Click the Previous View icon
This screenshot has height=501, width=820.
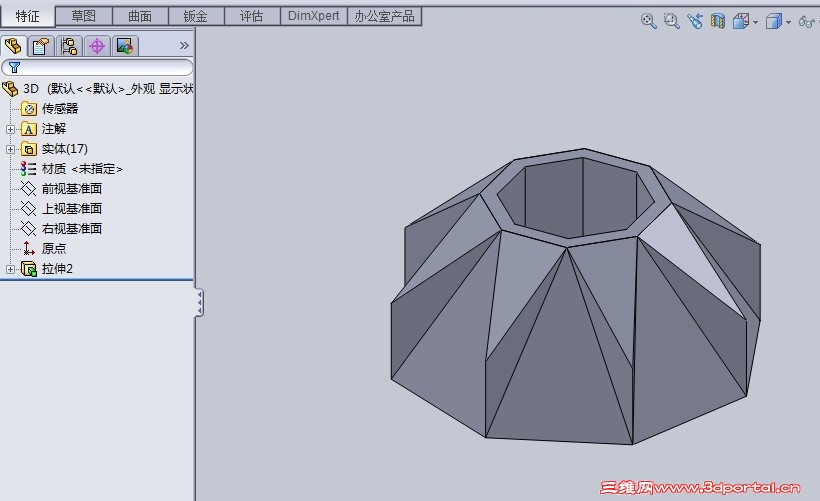(695, 21)
